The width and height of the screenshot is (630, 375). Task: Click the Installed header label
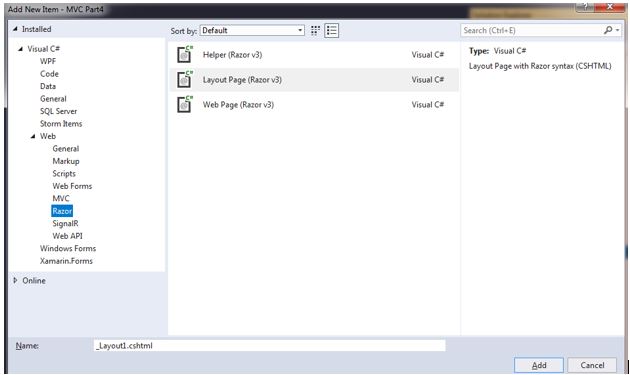click(x=36, y=29)
